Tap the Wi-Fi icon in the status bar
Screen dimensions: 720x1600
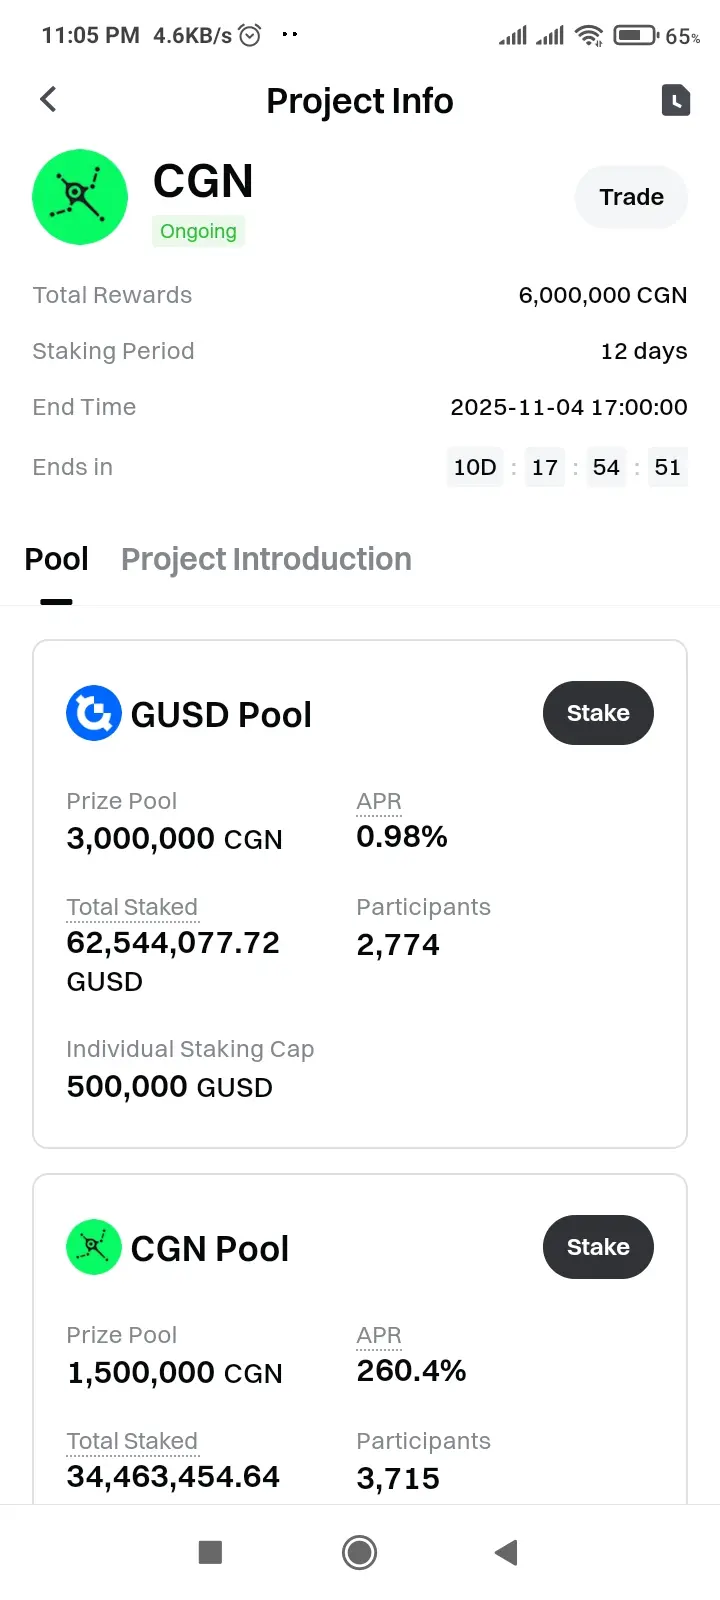(590, 36)
